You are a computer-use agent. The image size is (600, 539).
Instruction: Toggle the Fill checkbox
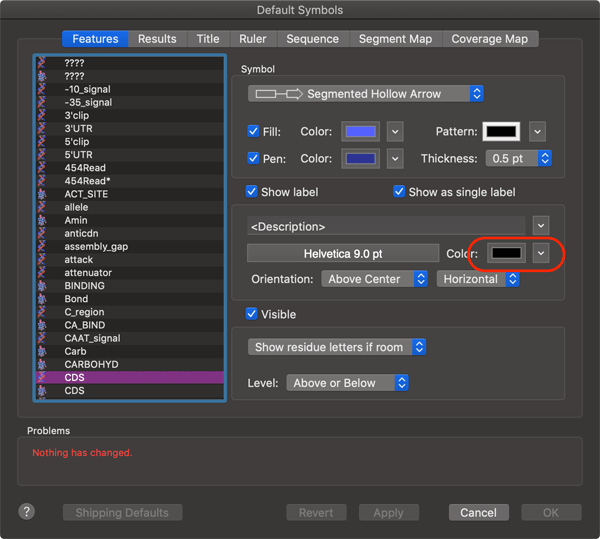tap(253, 131)
